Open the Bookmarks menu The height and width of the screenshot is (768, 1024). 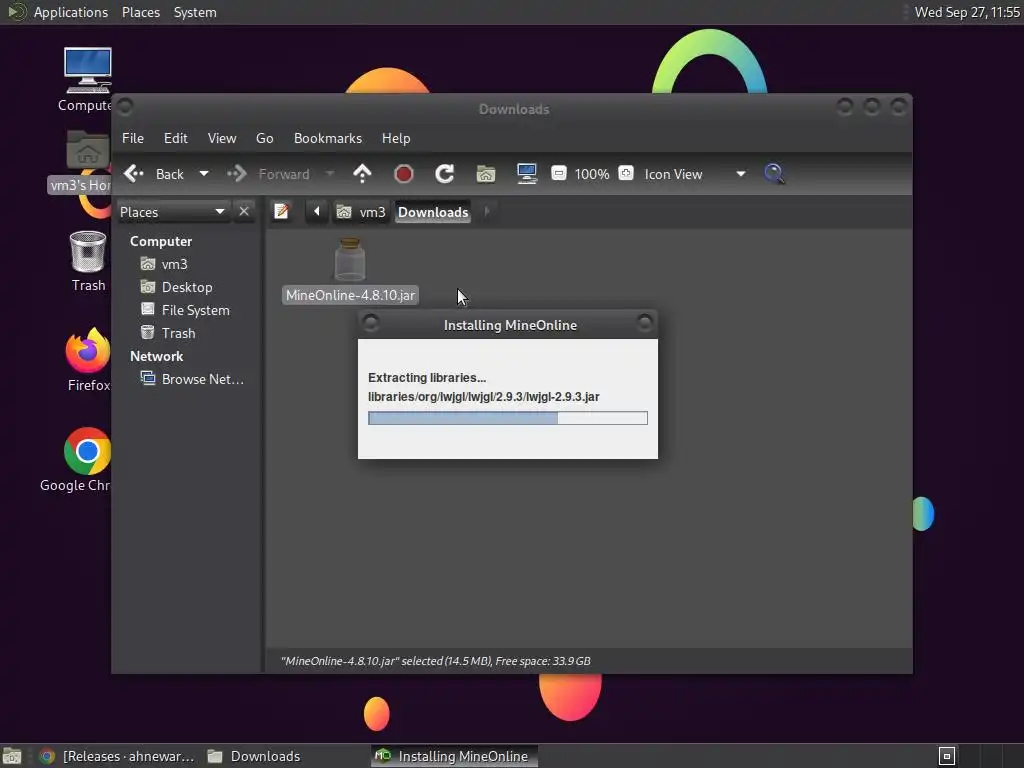click(328, 138)
